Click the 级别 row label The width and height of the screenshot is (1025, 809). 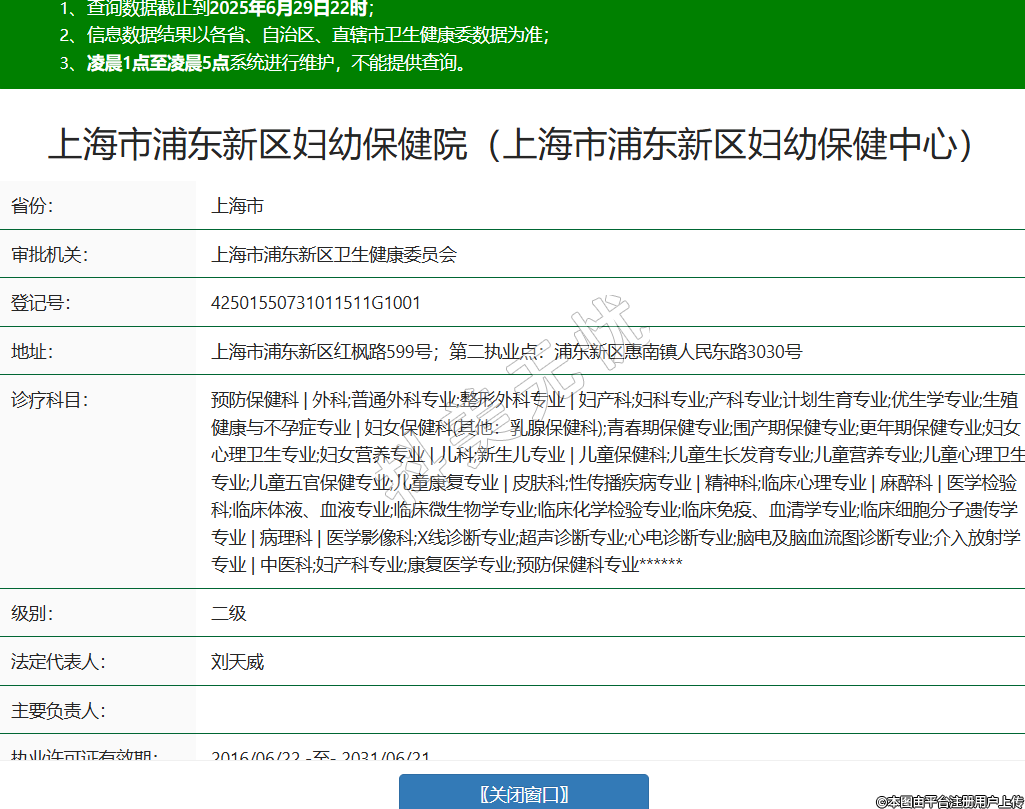pos(32,613)
